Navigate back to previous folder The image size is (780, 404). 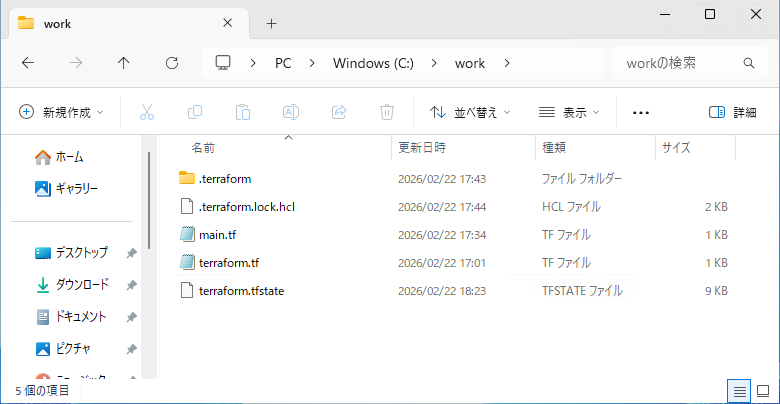pyautogui.click(x=27, y=63)
